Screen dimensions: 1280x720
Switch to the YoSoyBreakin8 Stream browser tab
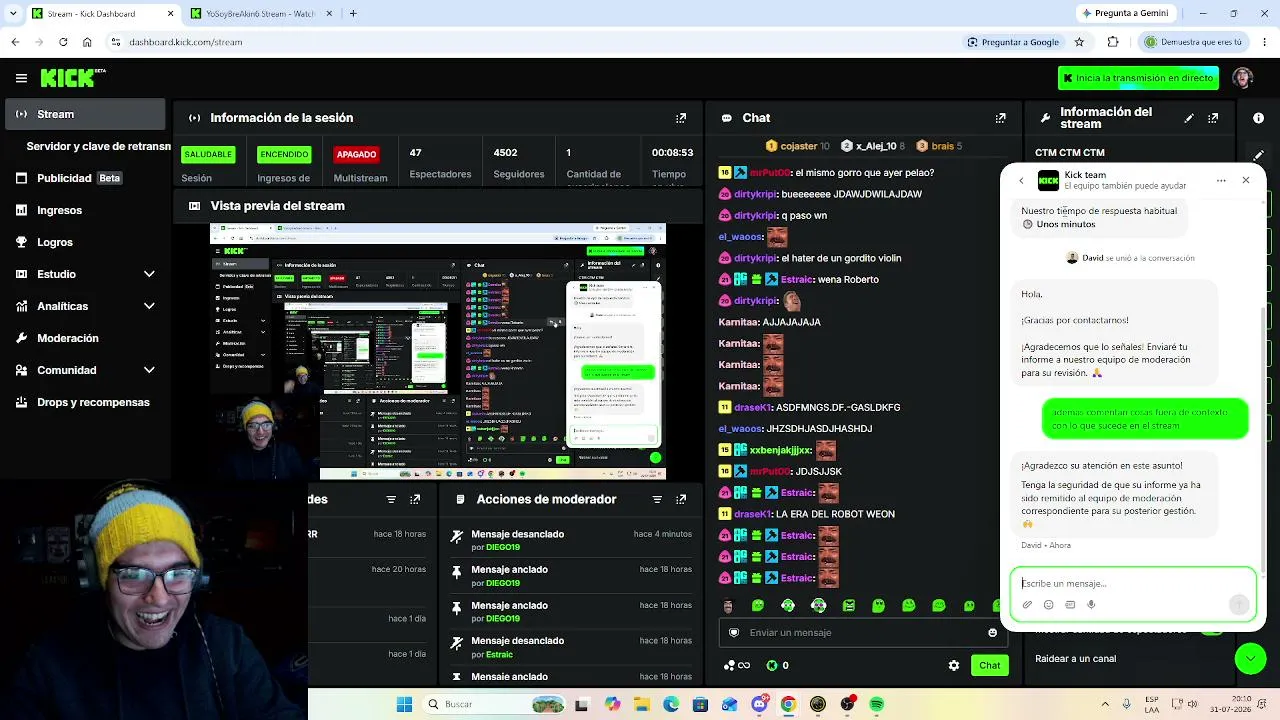[x=259, y=13]
